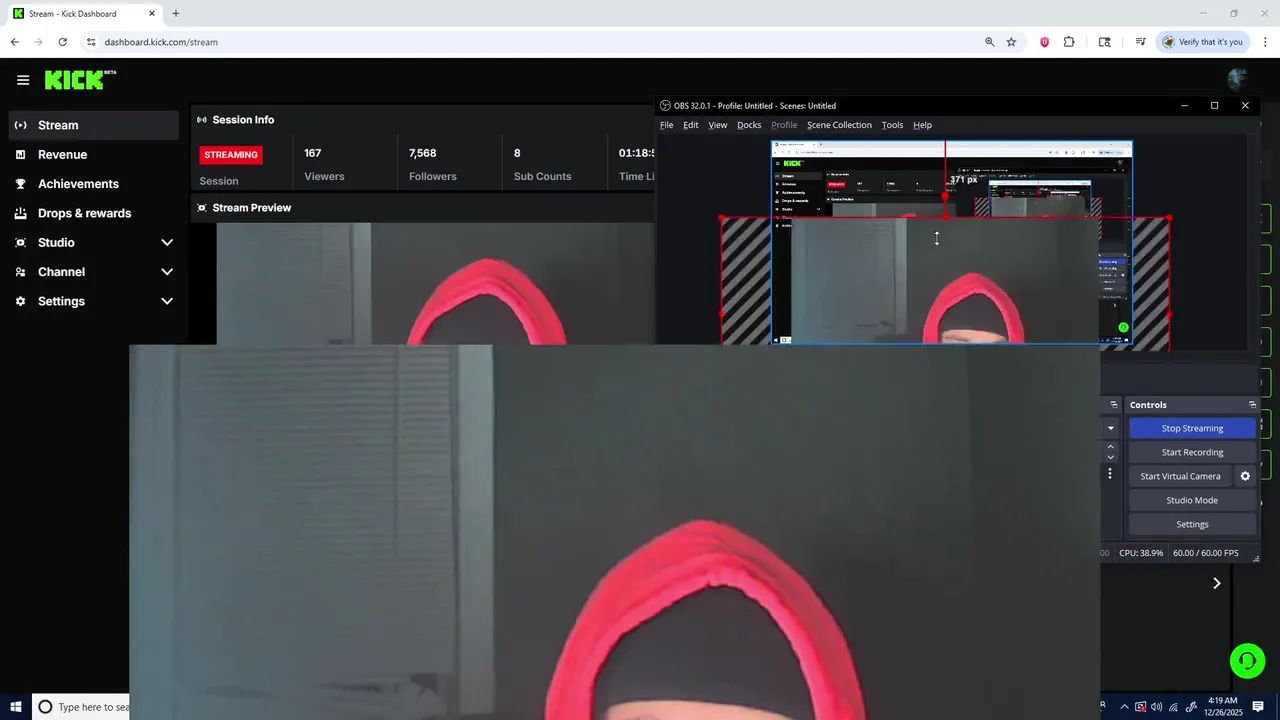The image size is (1280, 720).
Task: Open the OBS Edit menu
Action: pyautogui.click(x=690, y=125)
